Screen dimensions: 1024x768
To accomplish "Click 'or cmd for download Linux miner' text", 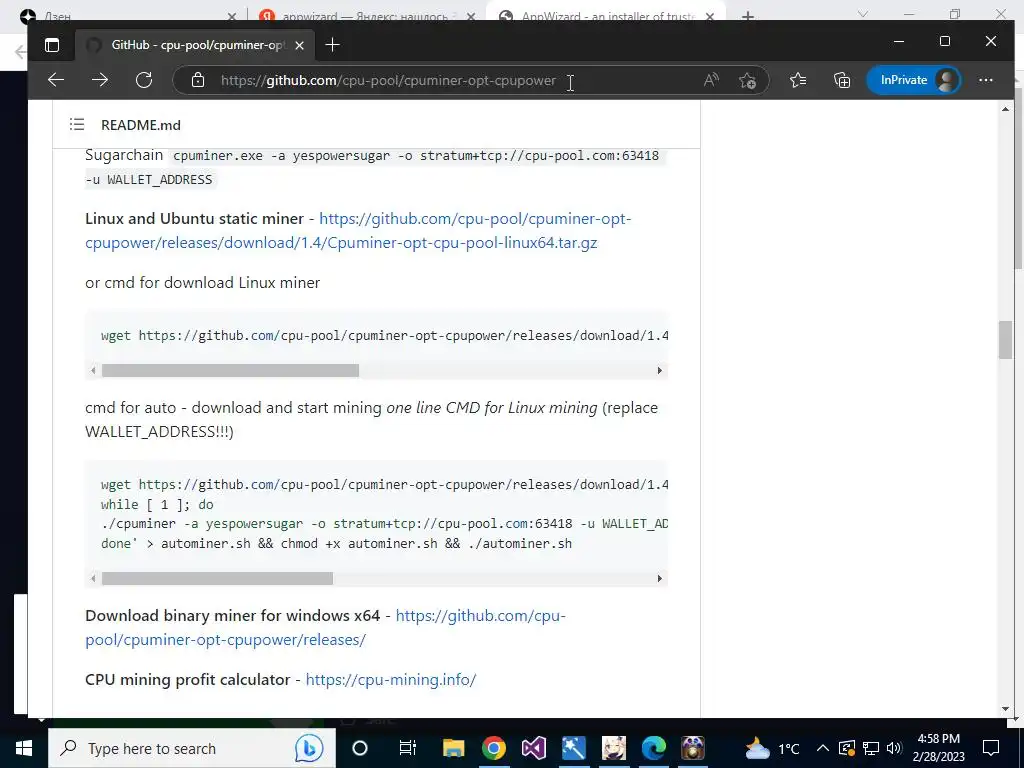I will tap(202, 283).
